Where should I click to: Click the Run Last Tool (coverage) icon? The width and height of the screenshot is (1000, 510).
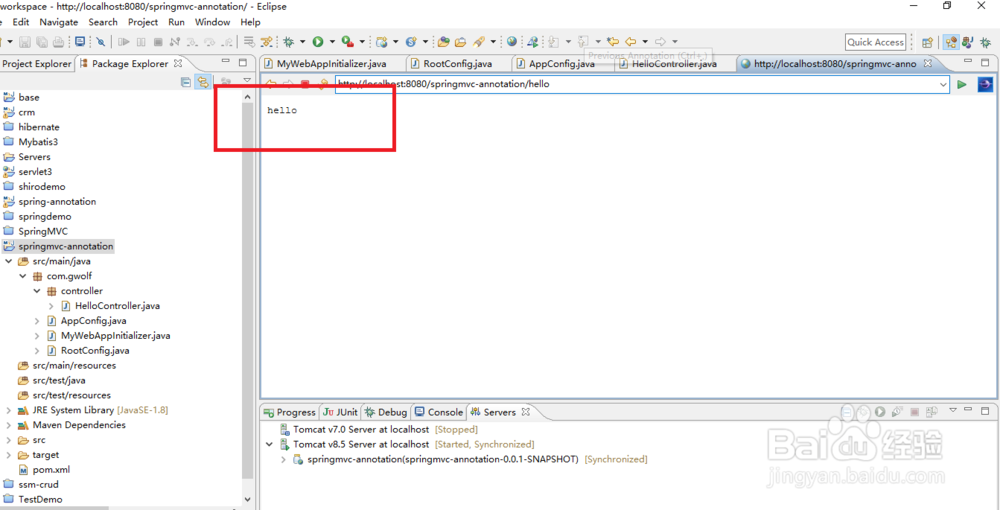(348, 42)
